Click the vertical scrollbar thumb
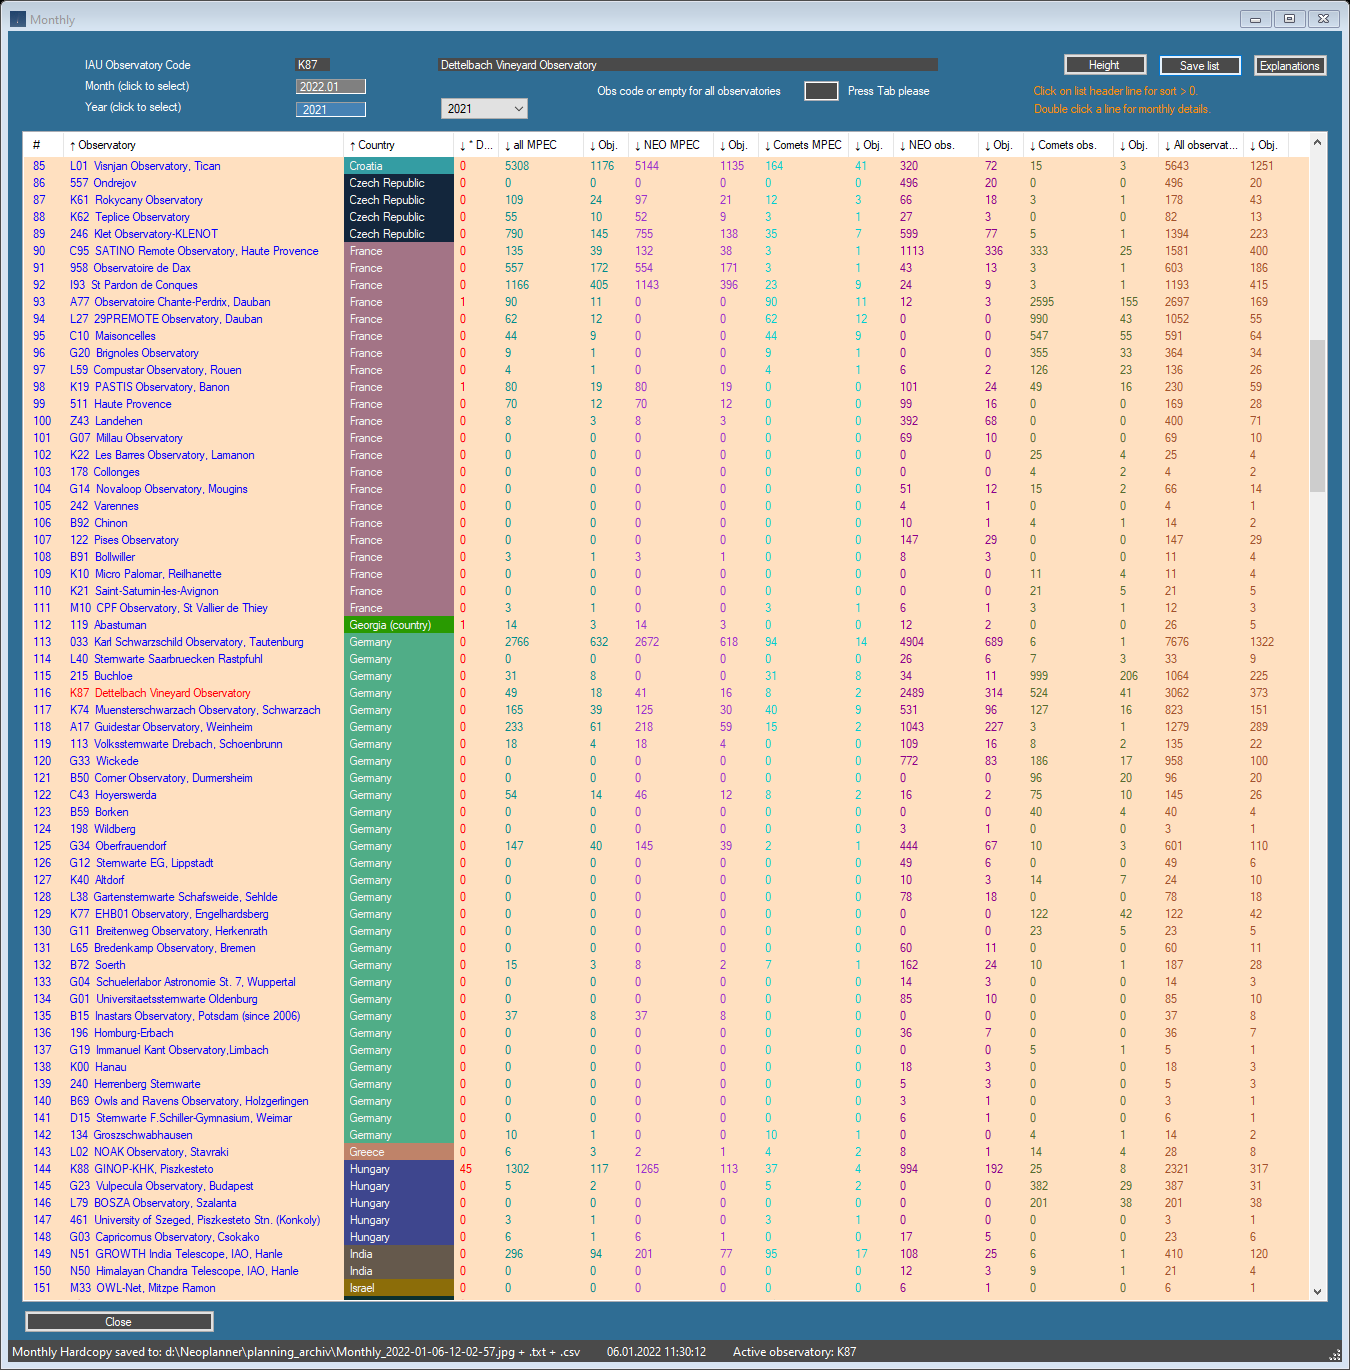 point(1317,415)
